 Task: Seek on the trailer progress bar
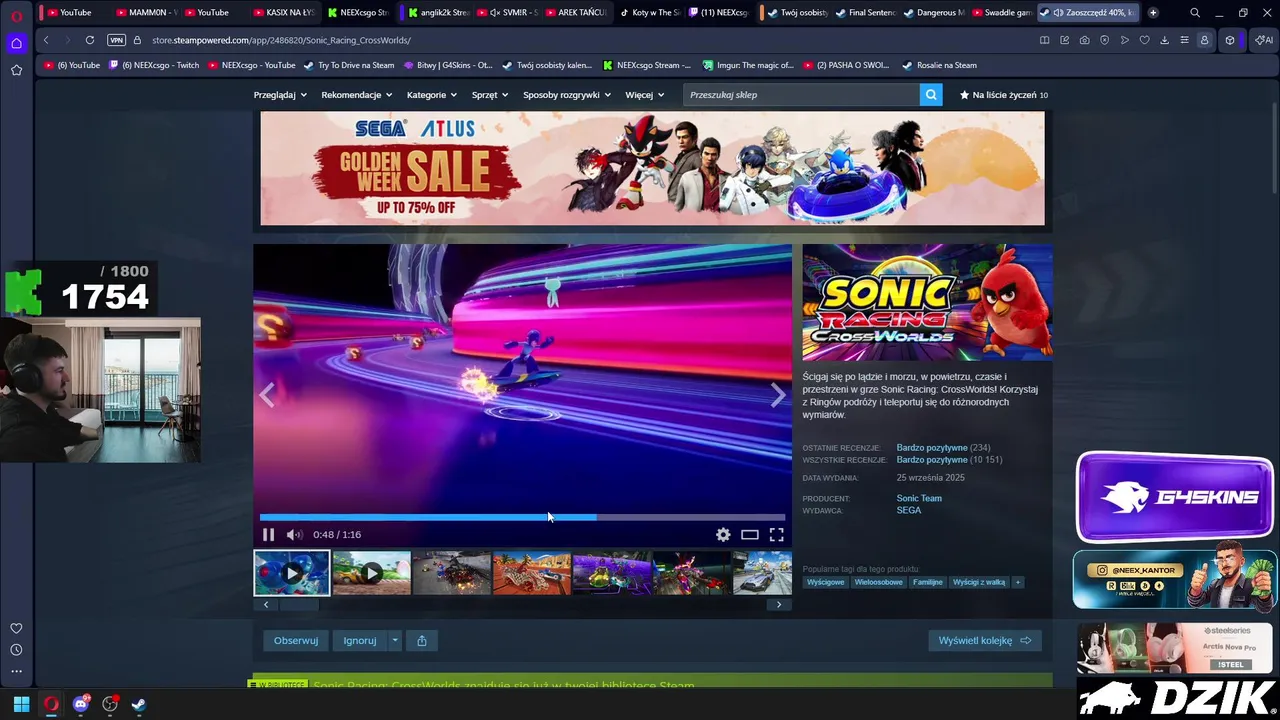[522, 517]
